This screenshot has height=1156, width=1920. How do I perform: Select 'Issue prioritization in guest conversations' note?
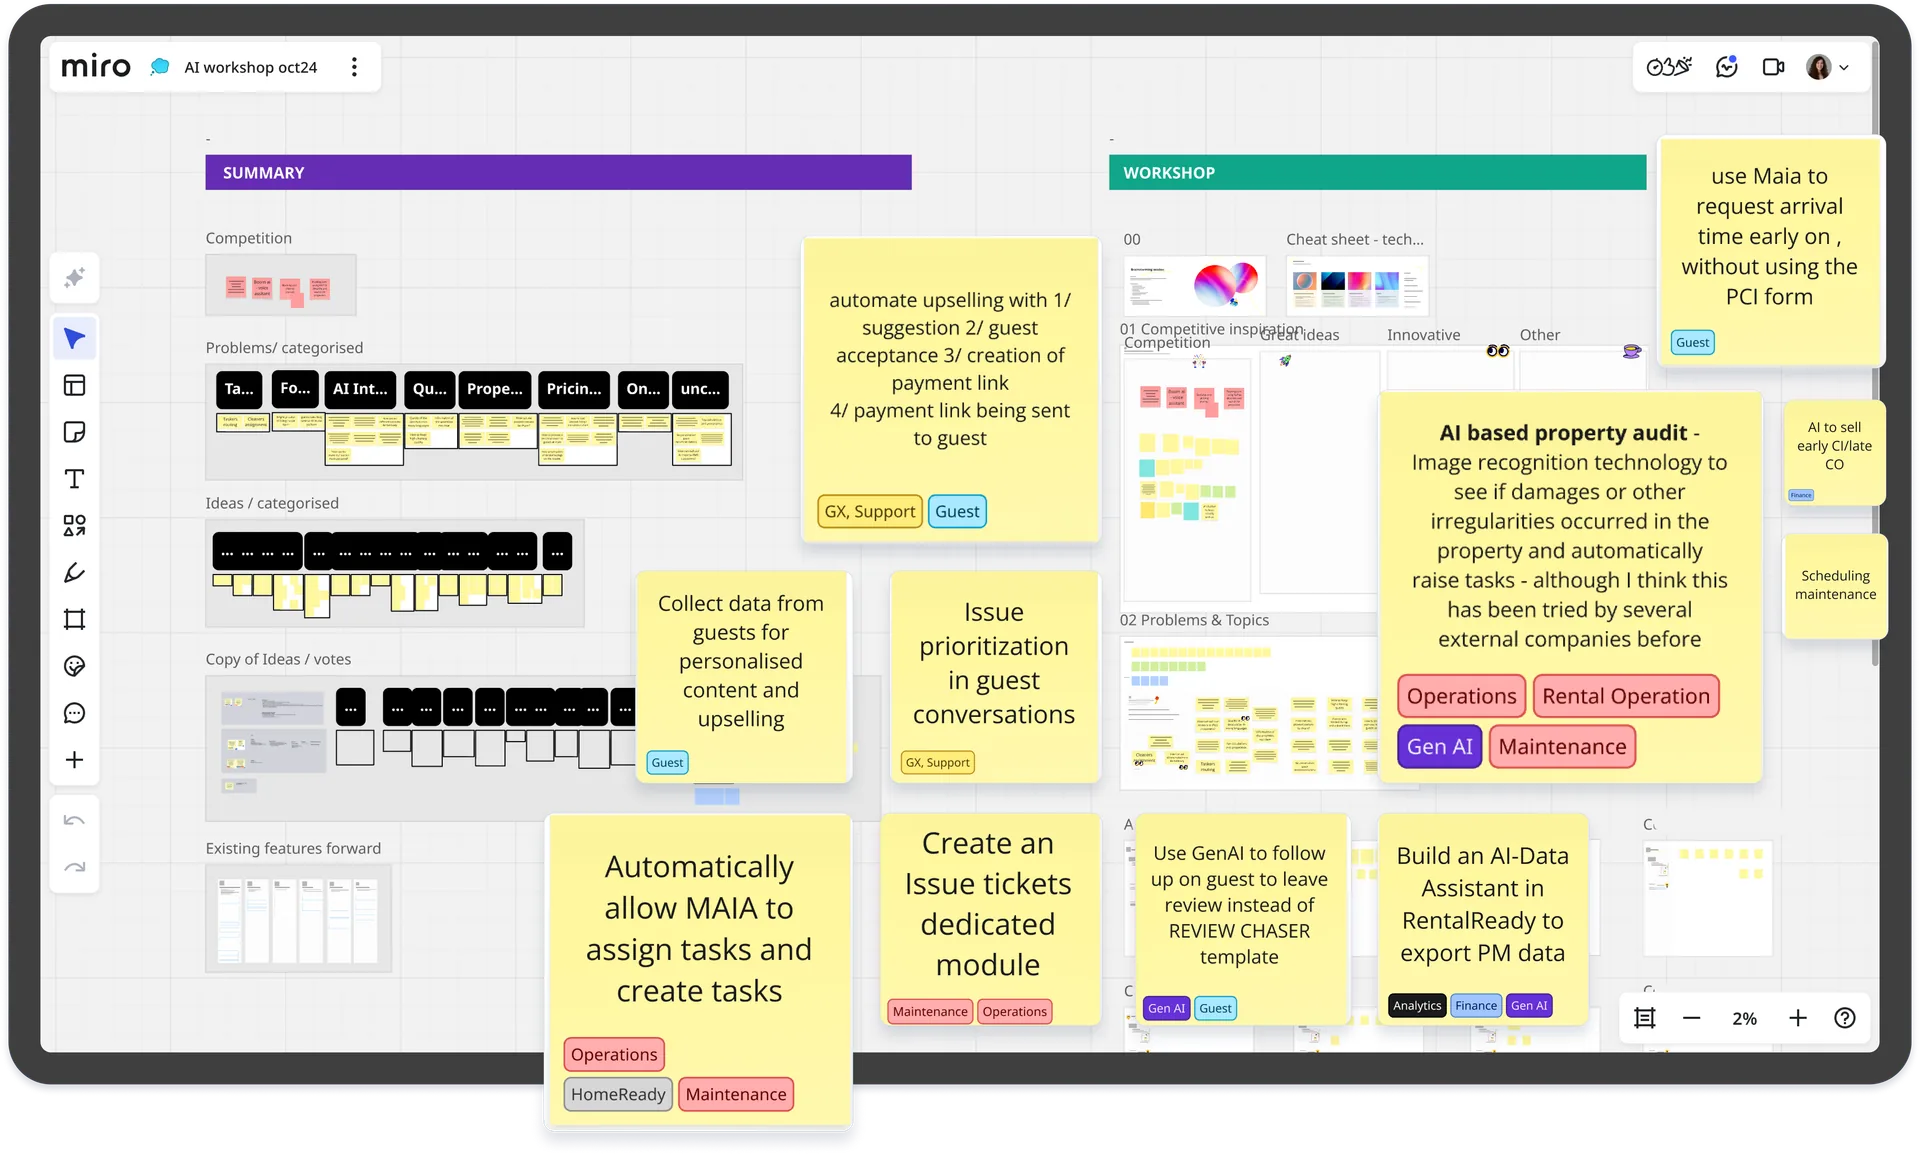point(994,676)
